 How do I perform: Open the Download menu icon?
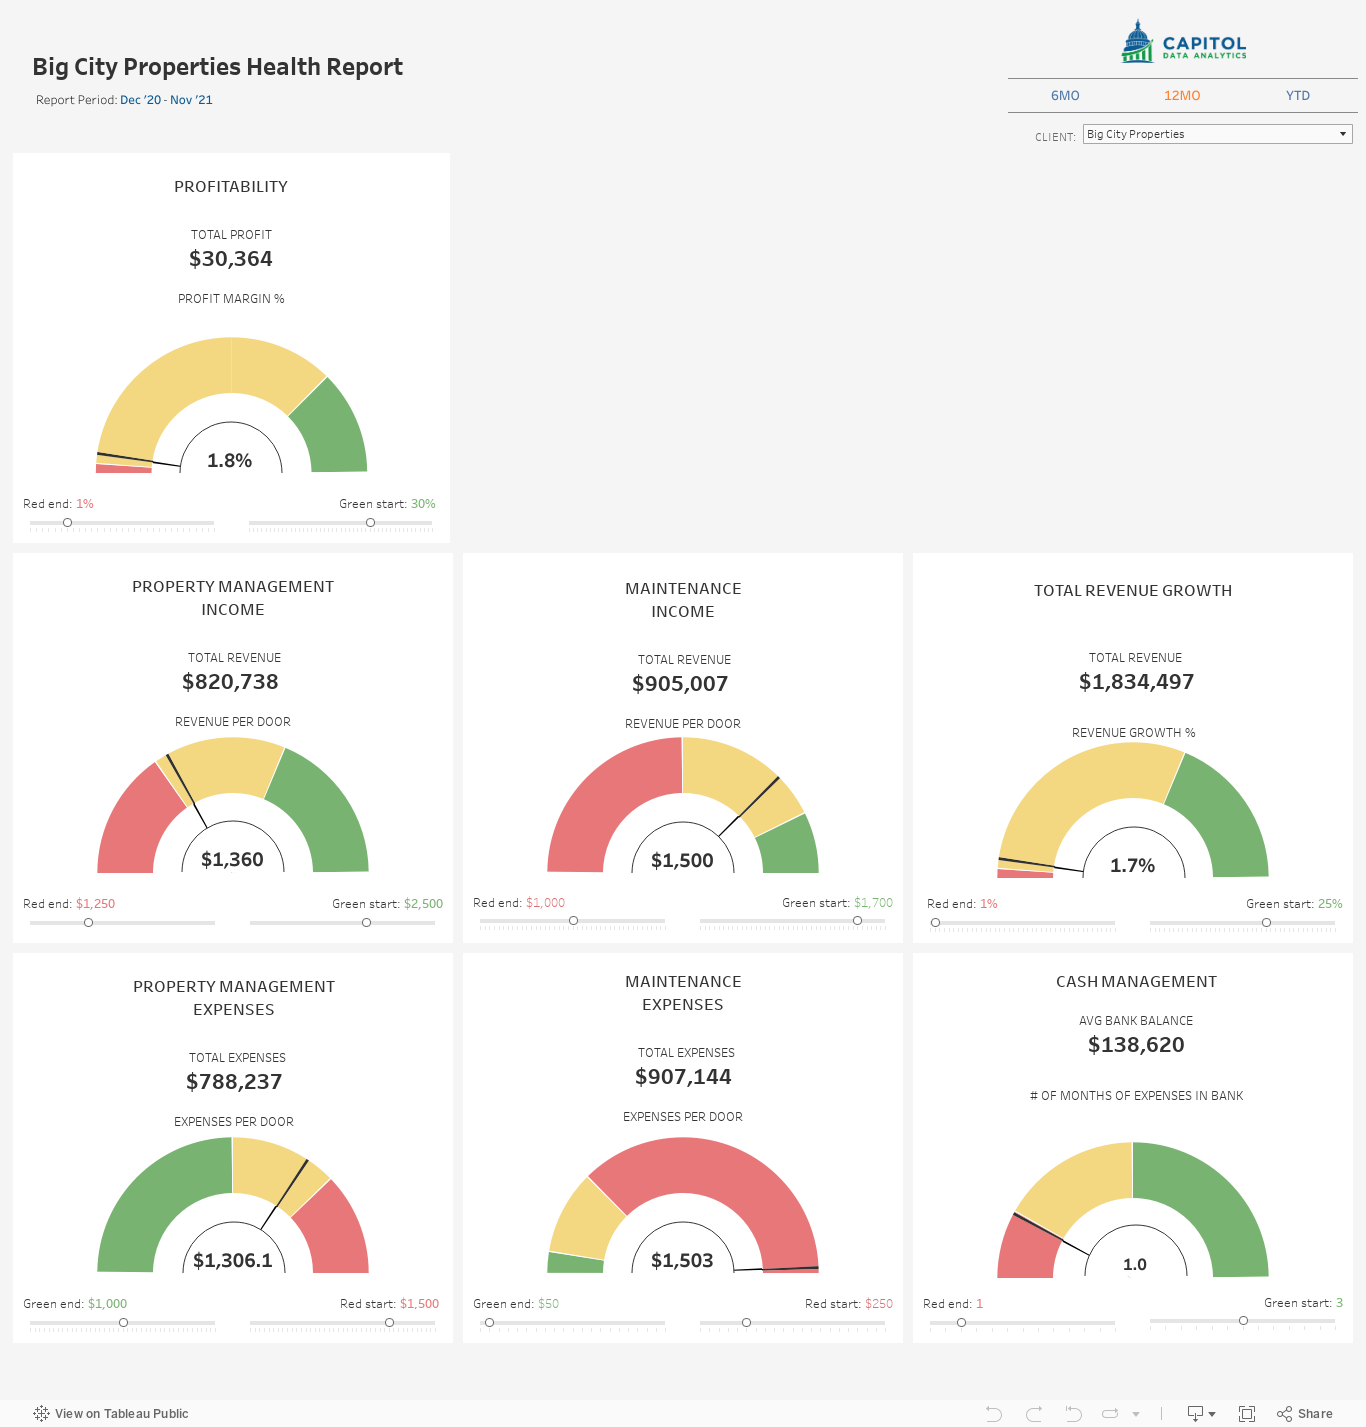tap(1201, 1413)
